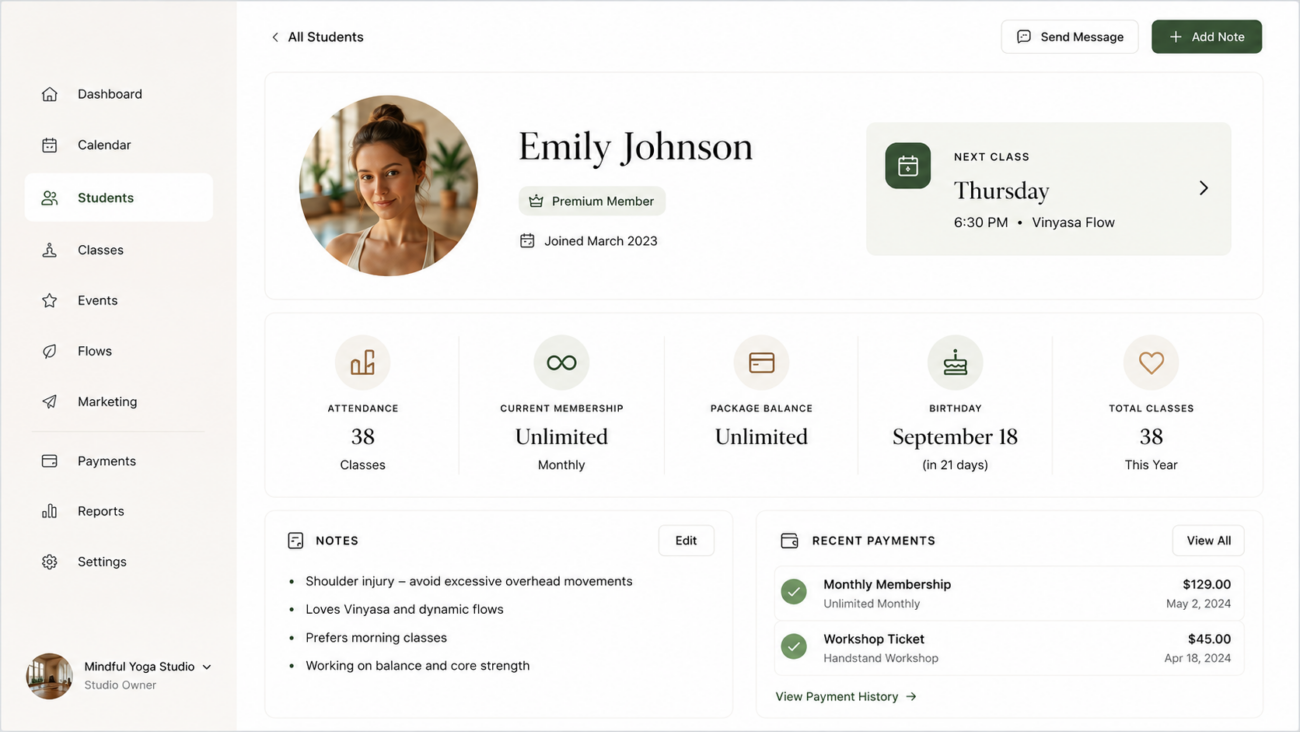Click the Shoulder injury note line
Viewport: 1300px width, 732px height.
pos(469,581)
